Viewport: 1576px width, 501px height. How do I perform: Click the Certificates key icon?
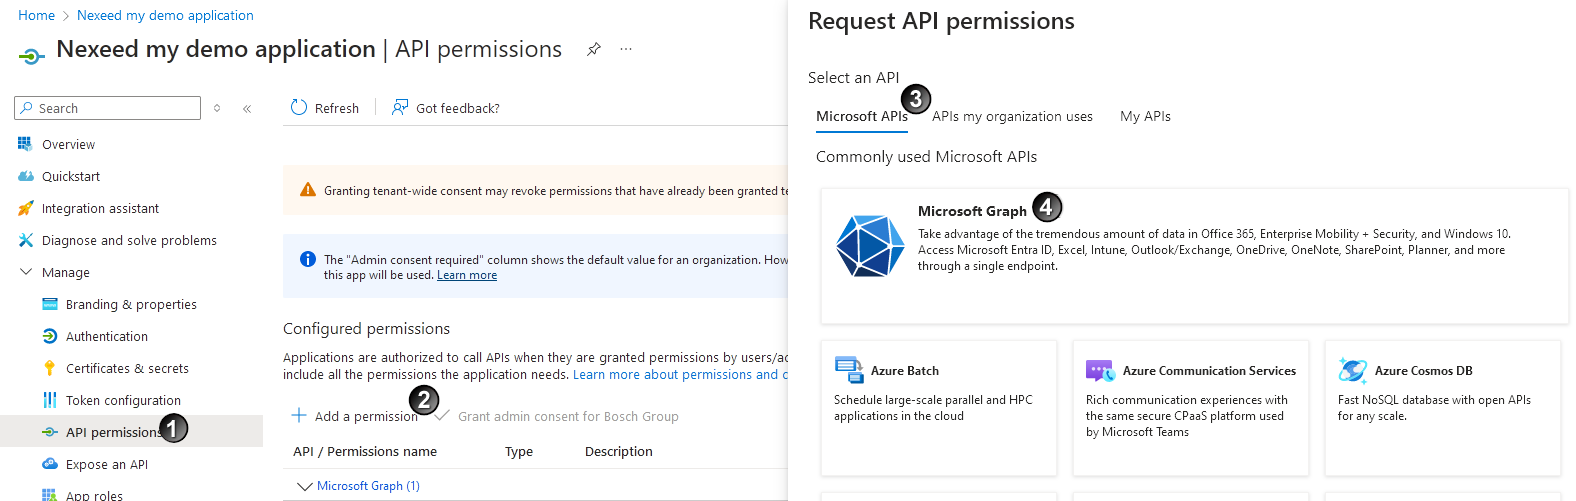tap(49, 368)
